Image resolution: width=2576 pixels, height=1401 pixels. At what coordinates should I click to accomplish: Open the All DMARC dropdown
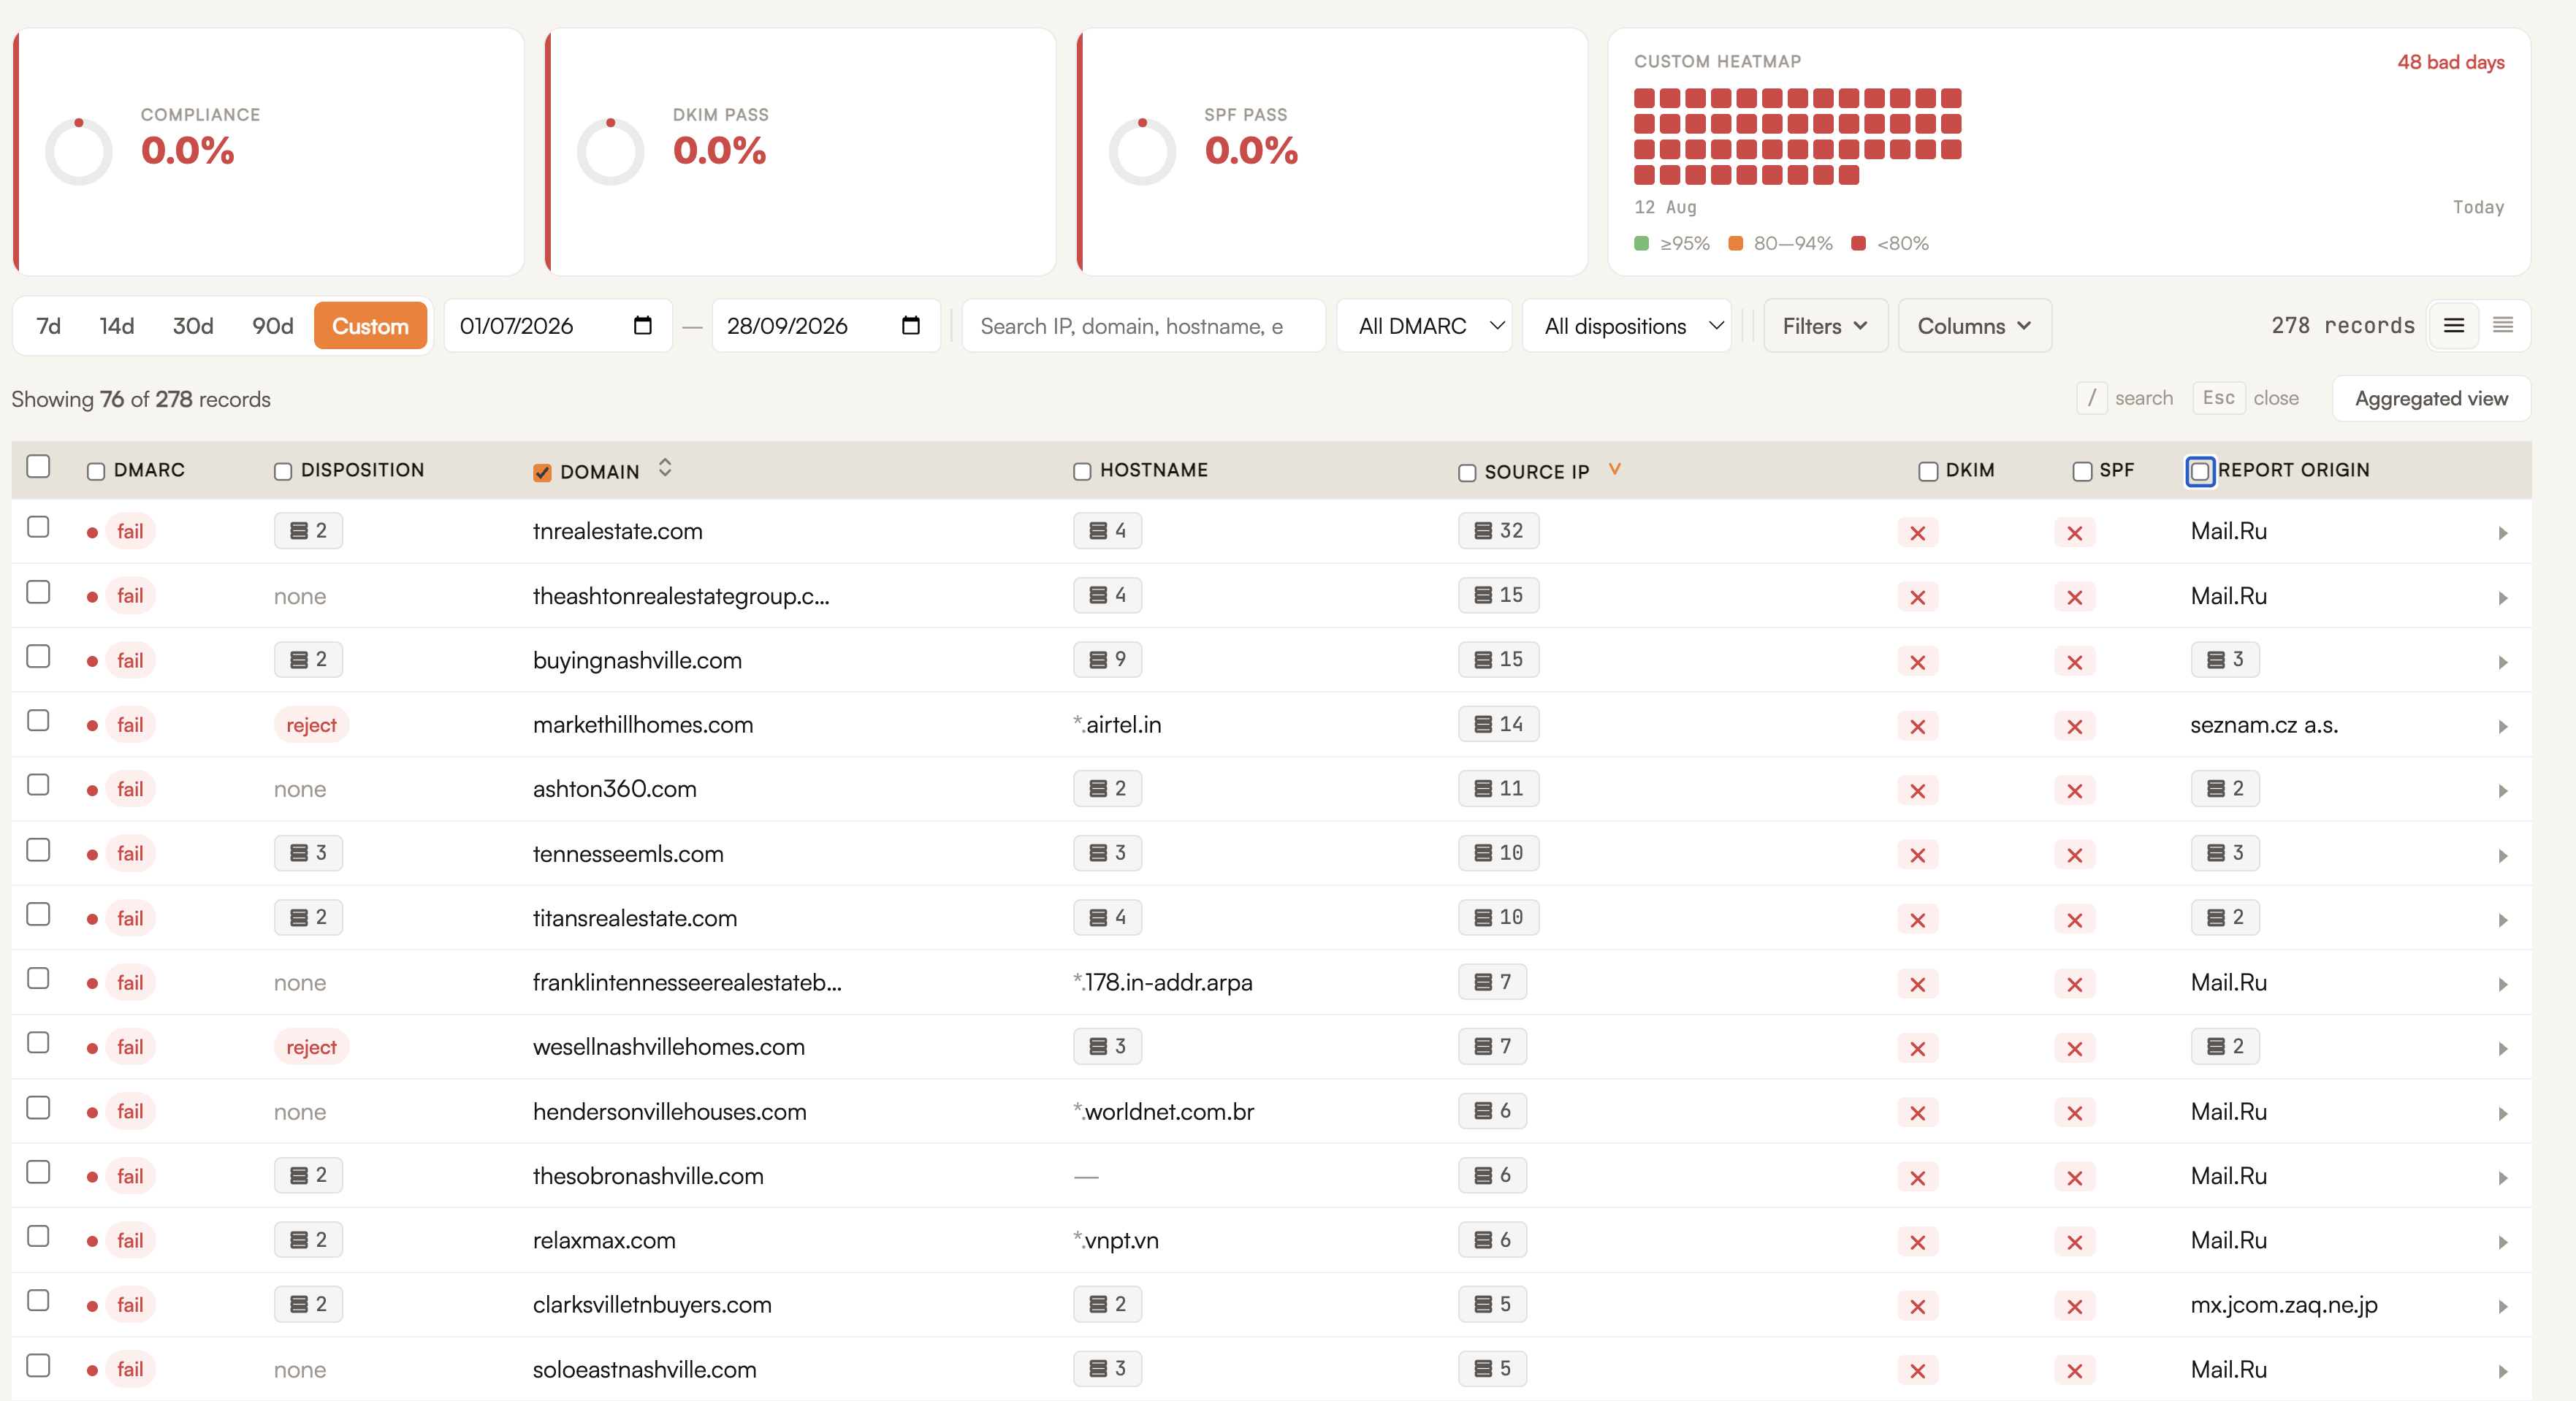click(x=1425, y=326)
